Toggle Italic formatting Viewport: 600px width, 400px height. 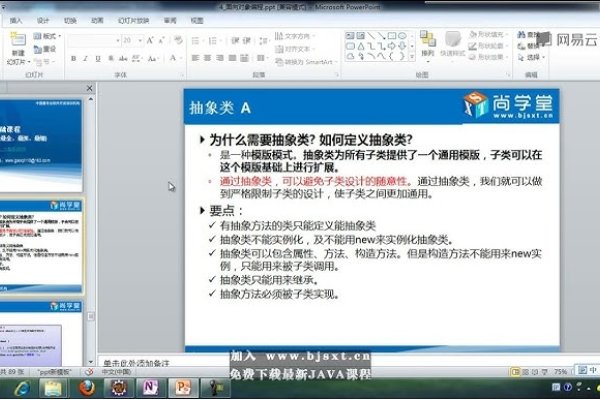(x=85, y=59)
